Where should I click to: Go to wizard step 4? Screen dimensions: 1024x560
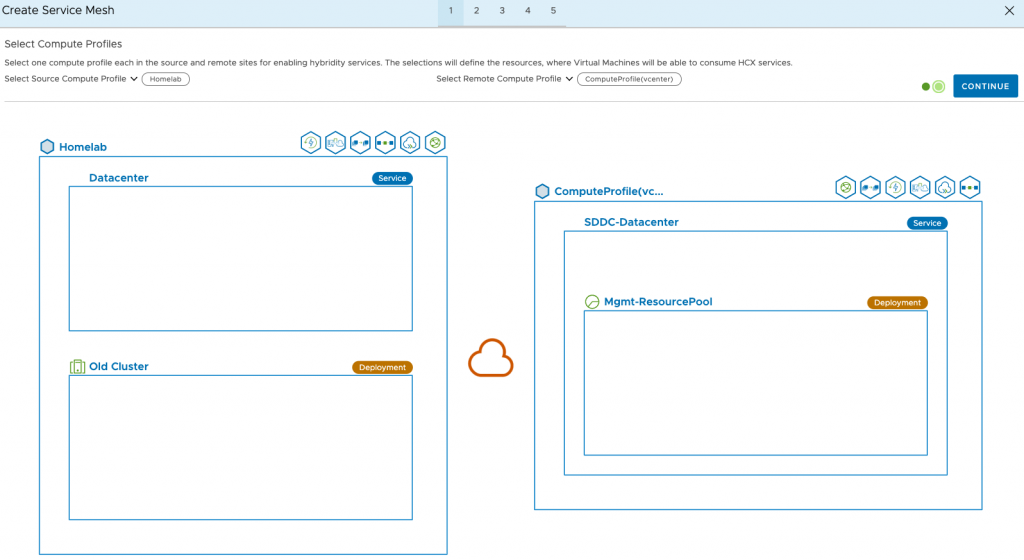(528, 11)
